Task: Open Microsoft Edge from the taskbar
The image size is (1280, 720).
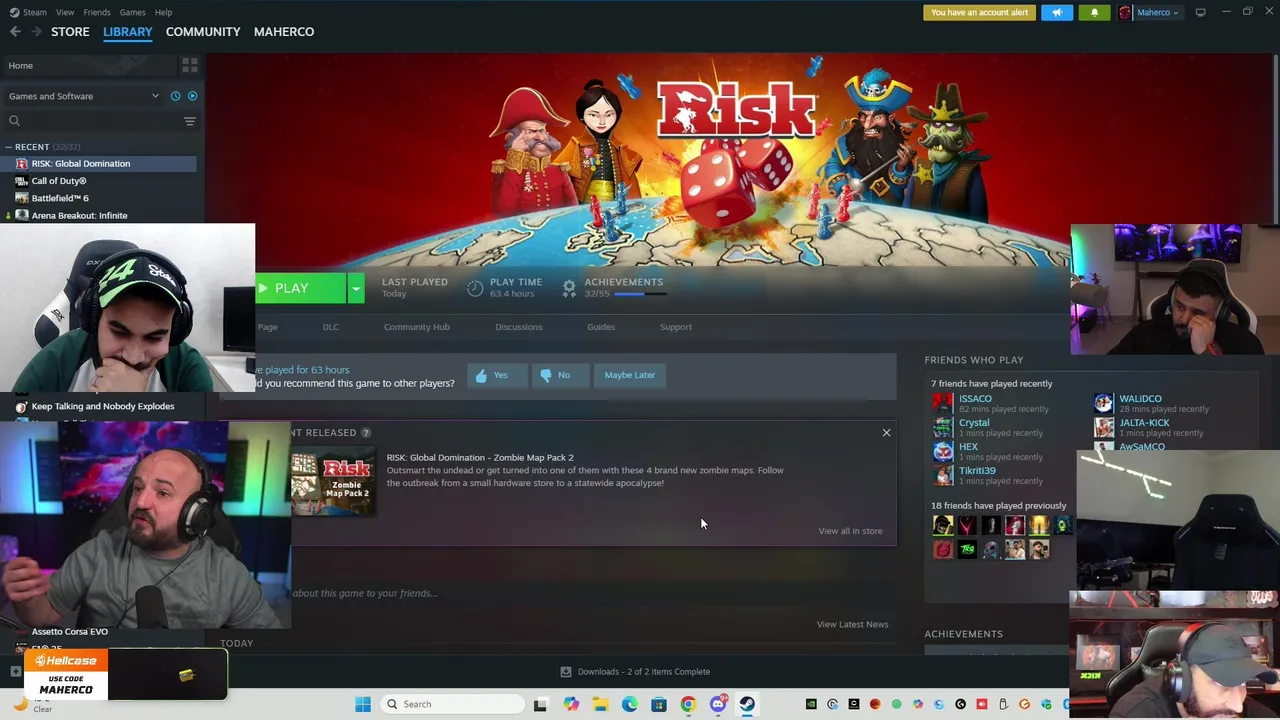Action: [x=629, y=704]
